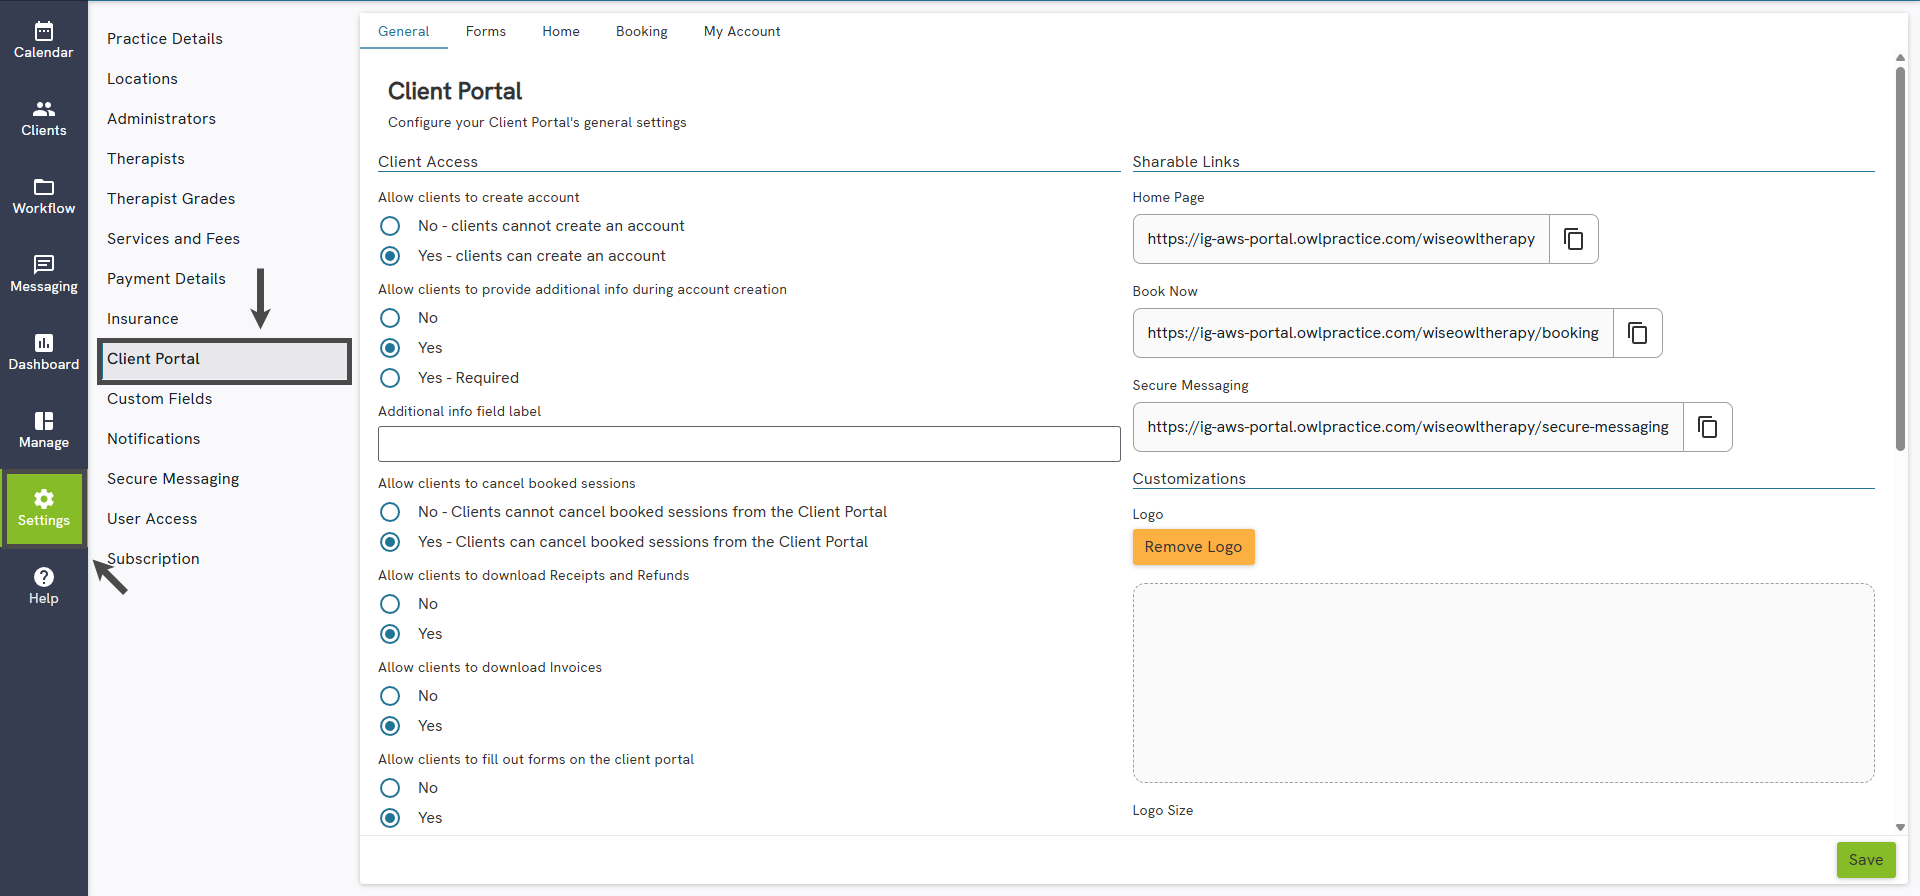
Task: Open the Messaging sidebar icon
Action: (x=43, y=274)
